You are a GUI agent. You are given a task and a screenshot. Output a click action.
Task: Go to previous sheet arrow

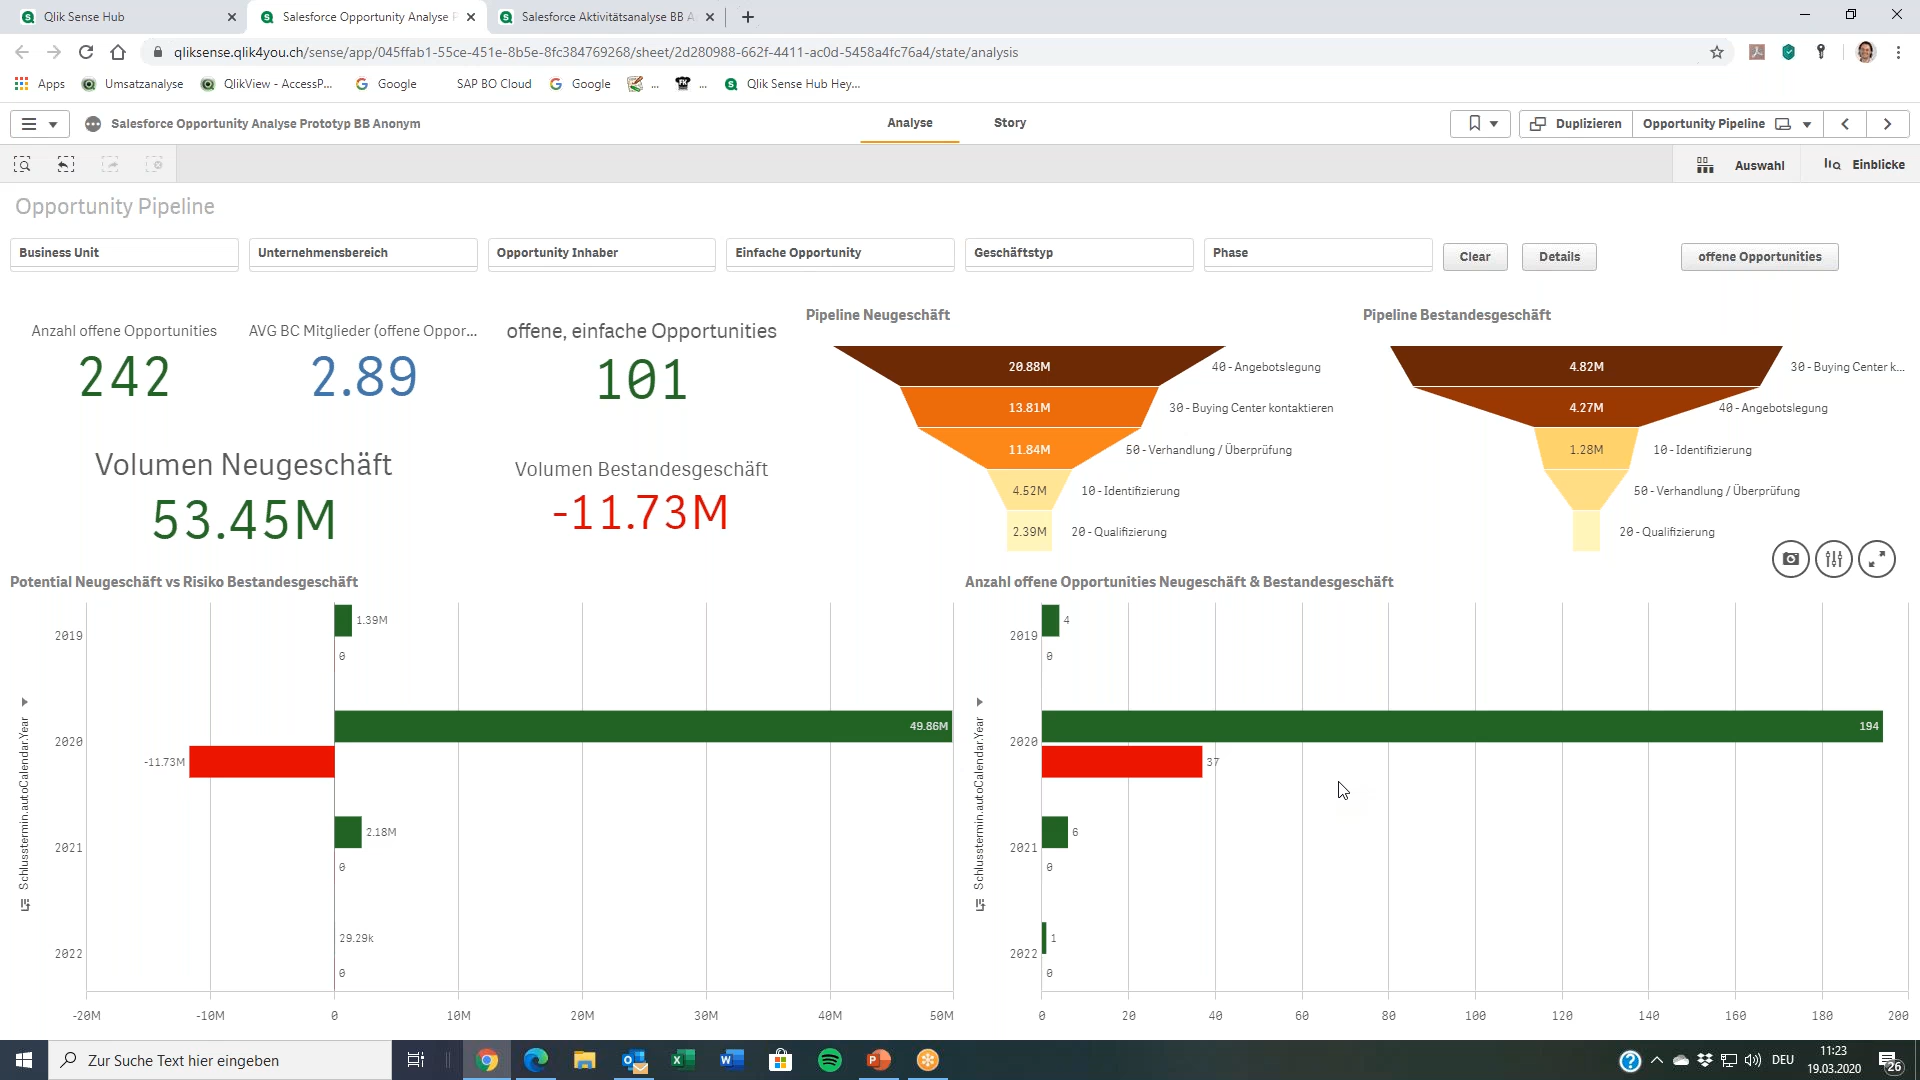tap(1845, 124)
